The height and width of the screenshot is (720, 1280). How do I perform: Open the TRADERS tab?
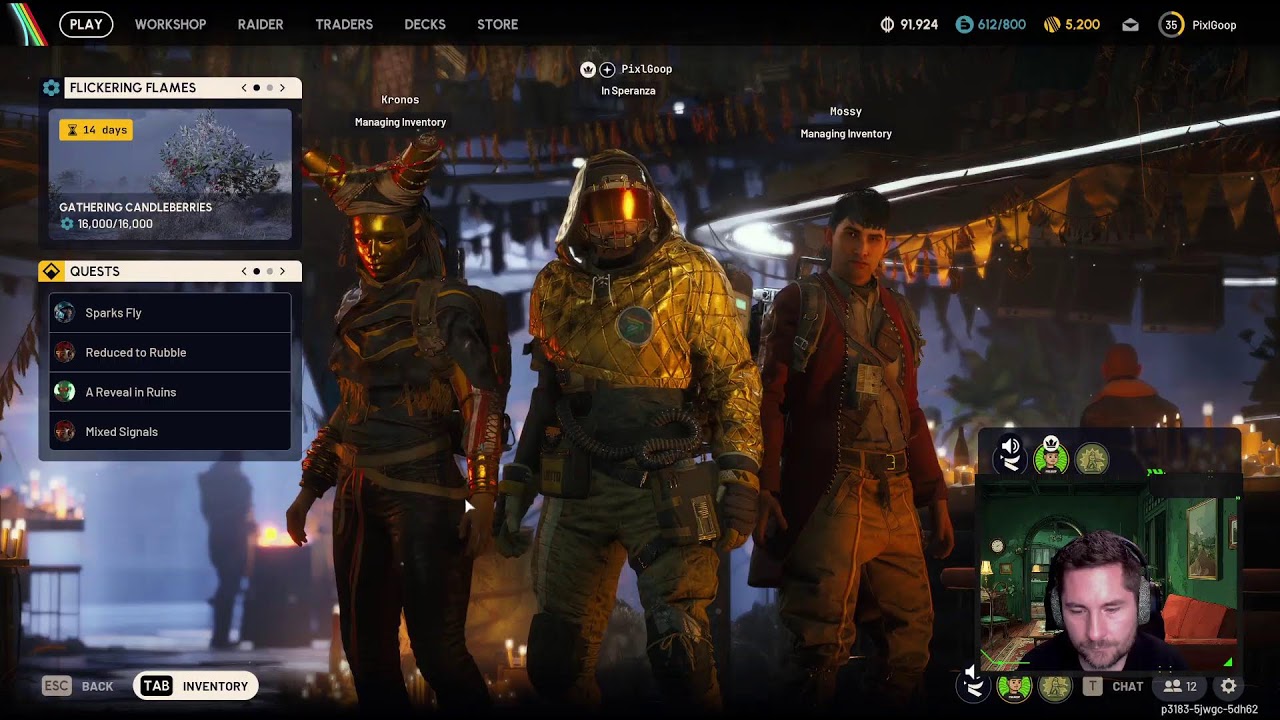(344, 24)
